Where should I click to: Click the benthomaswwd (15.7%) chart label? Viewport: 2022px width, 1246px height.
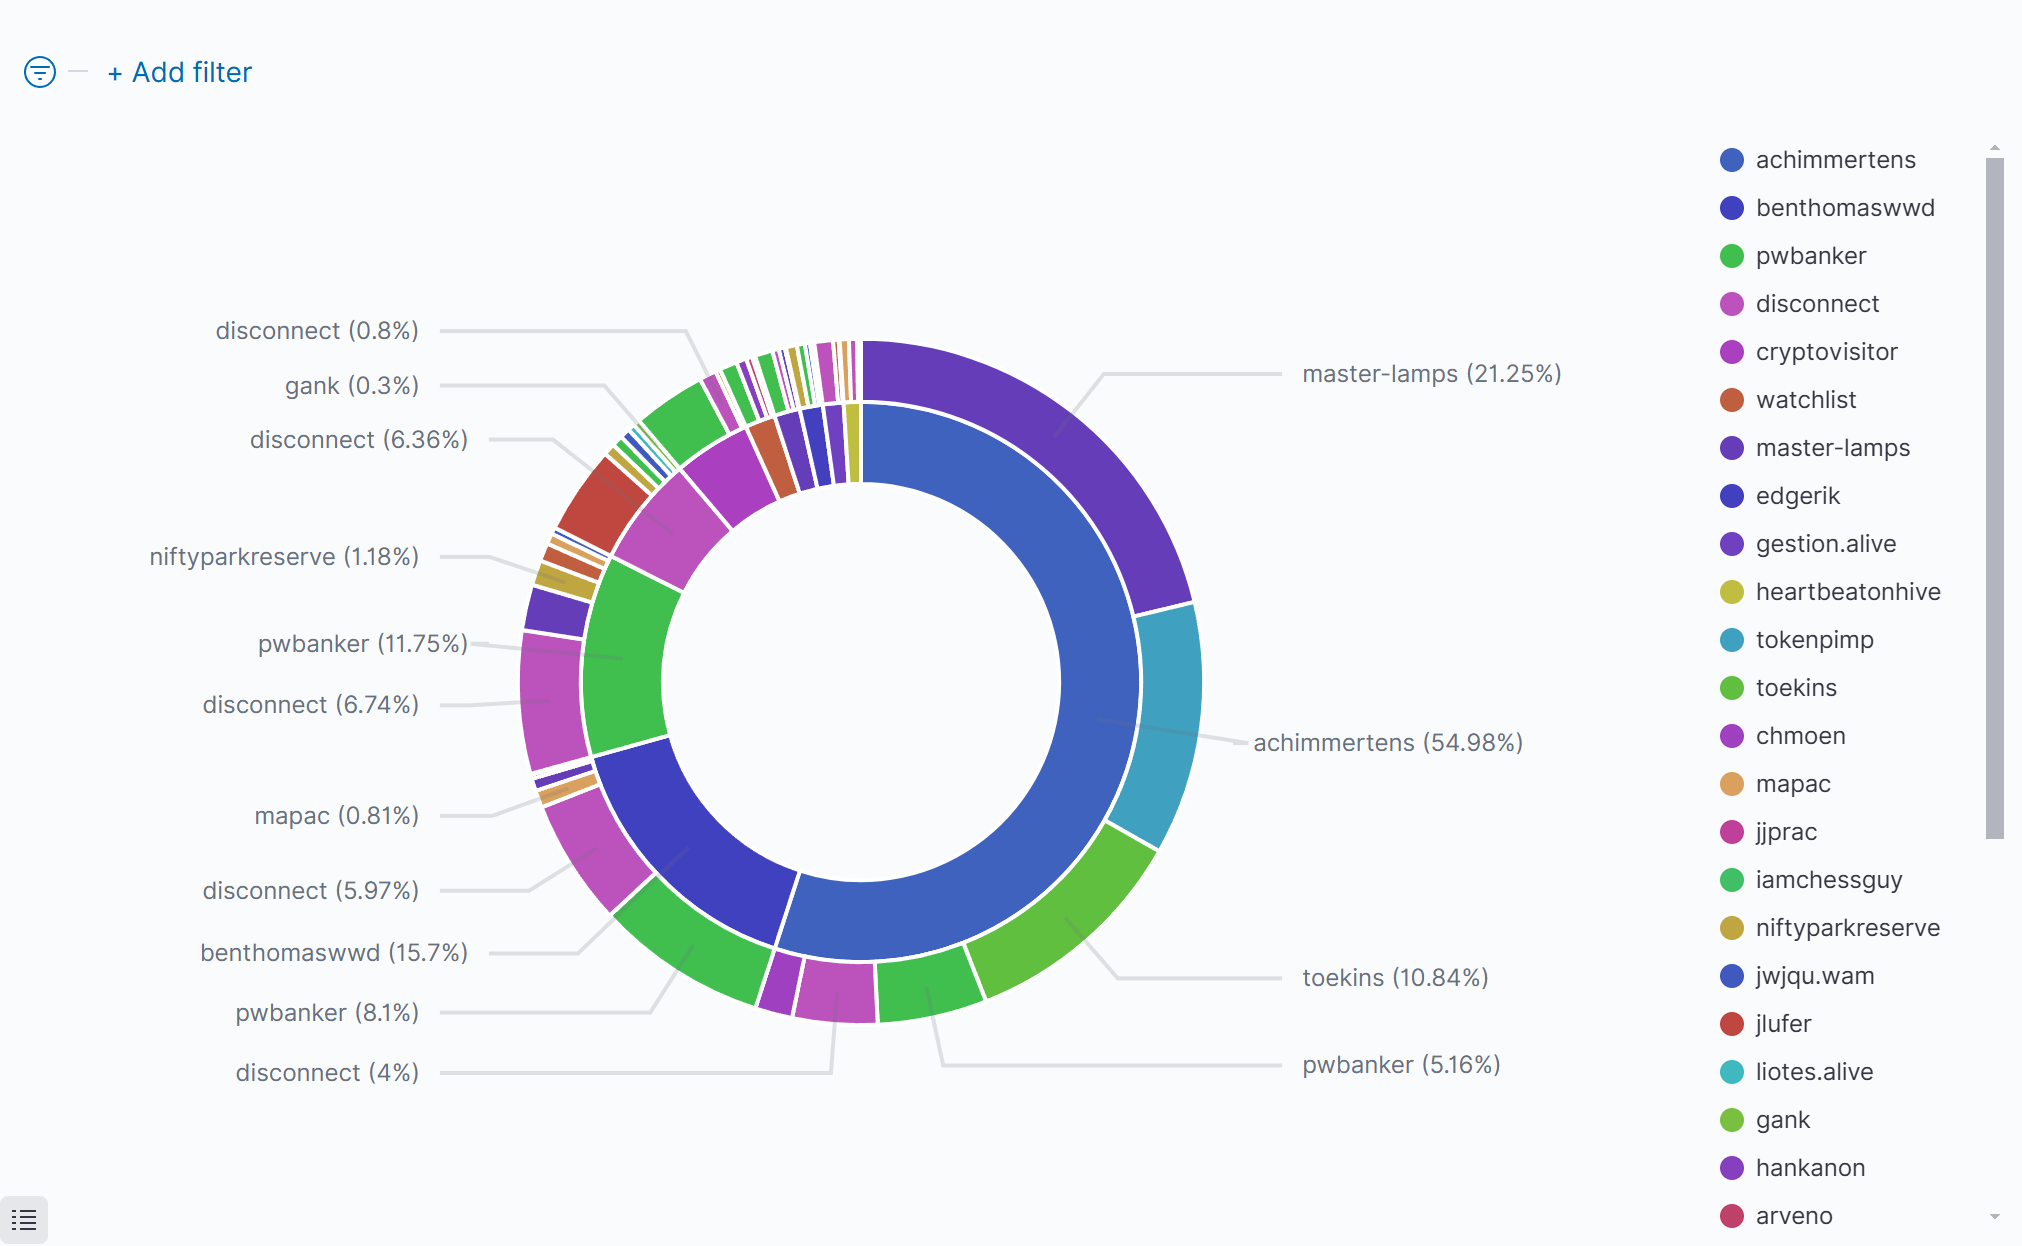click(334, 953)
